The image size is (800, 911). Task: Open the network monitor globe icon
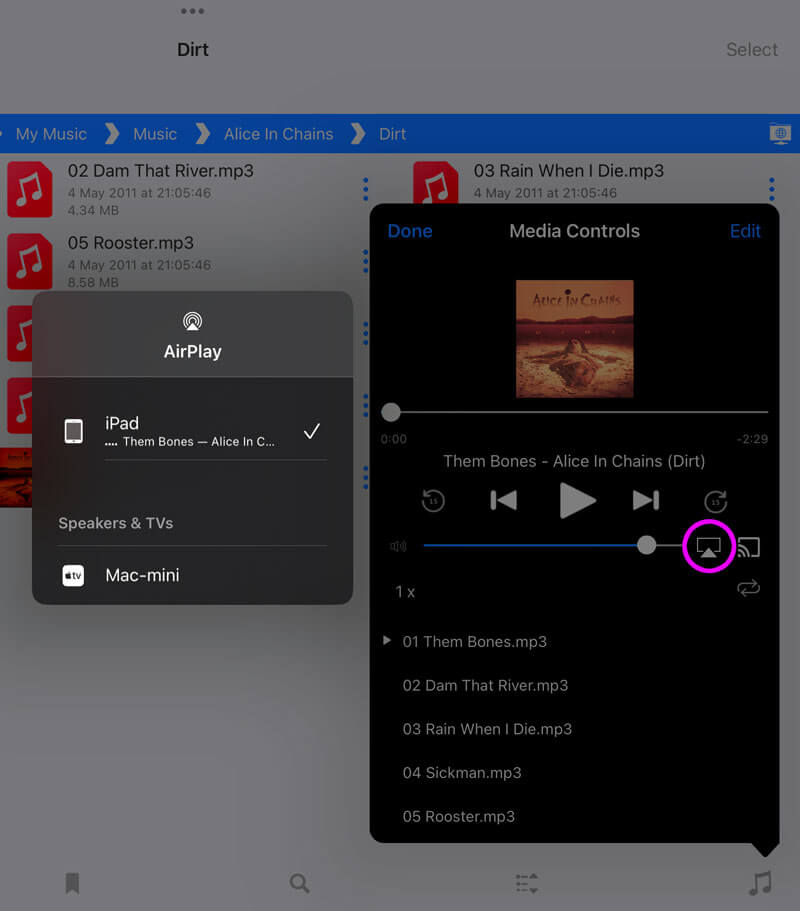point(780,134)
